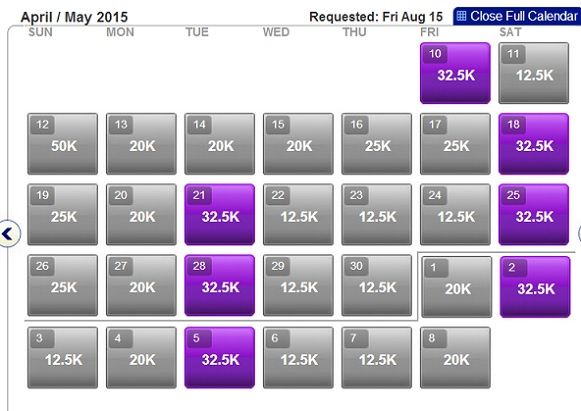This screenshot has height=411, width=581.
Task: Select April 30 for 12.5K
Action: pos(376,285)
